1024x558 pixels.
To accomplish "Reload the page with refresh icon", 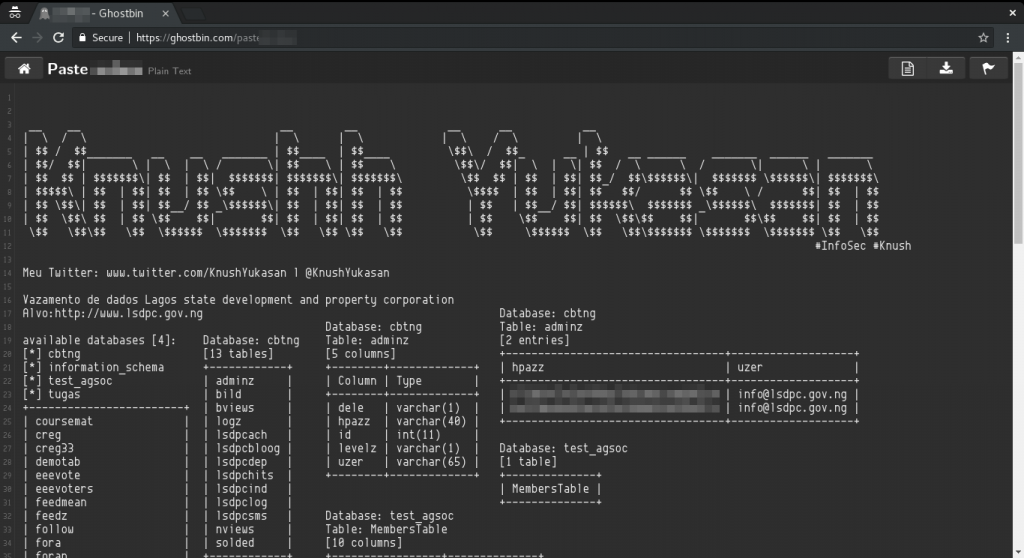I will point(58,38).
